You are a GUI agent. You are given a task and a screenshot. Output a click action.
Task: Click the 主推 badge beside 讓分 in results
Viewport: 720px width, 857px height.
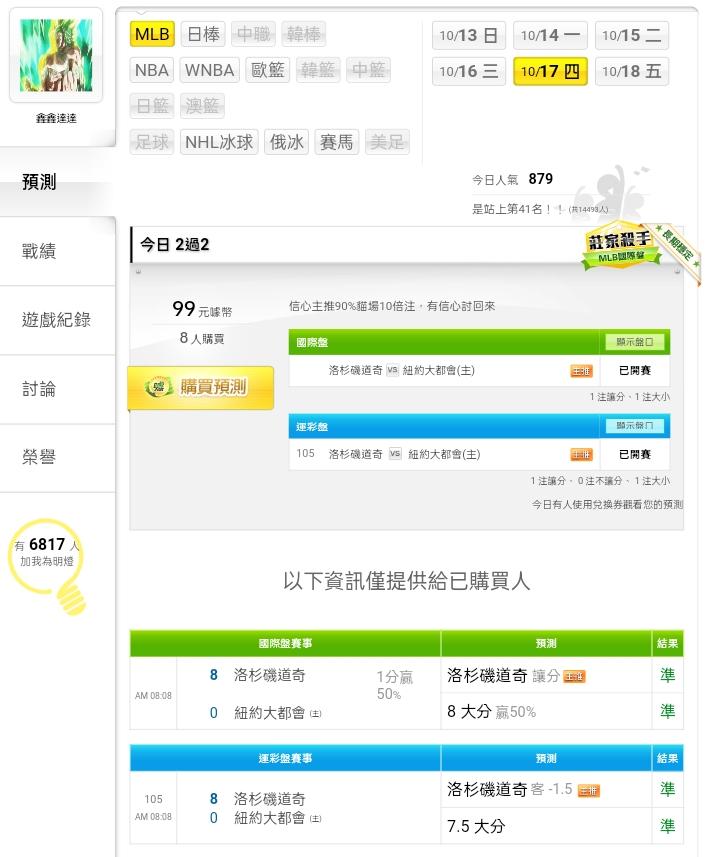(x=574, y=677)
